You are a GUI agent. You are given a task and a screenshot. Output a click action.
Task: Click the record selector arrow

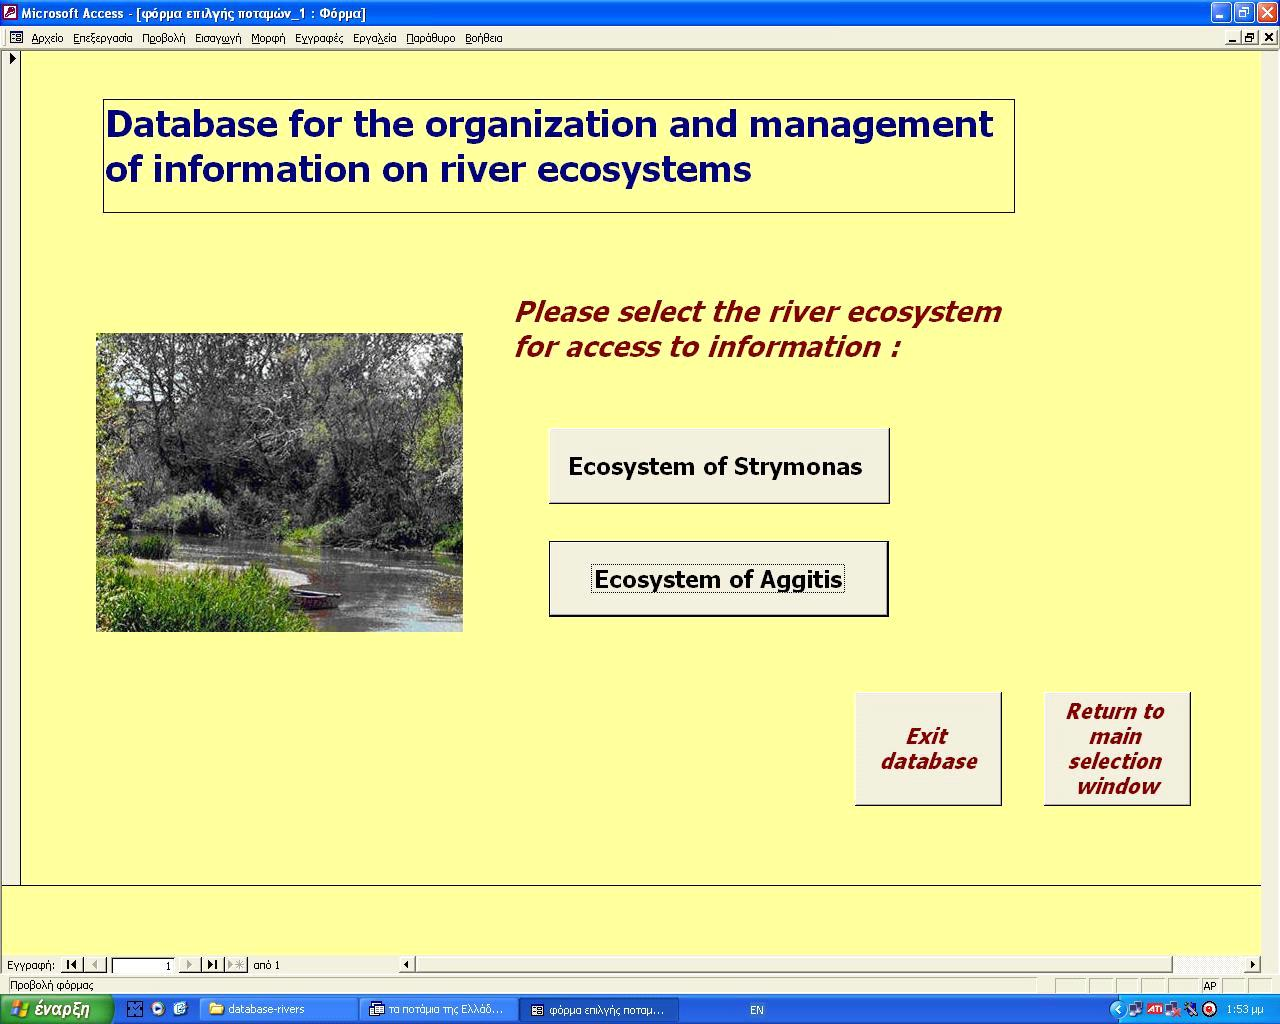pyautogui.click(x=12, y=59)
